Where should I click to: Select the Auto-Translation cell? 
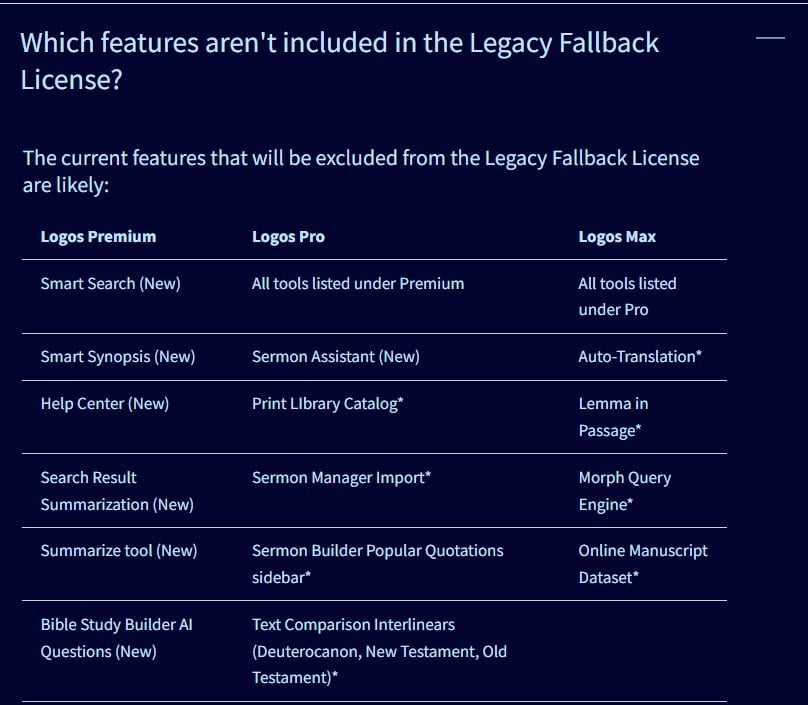pos(640,357)
